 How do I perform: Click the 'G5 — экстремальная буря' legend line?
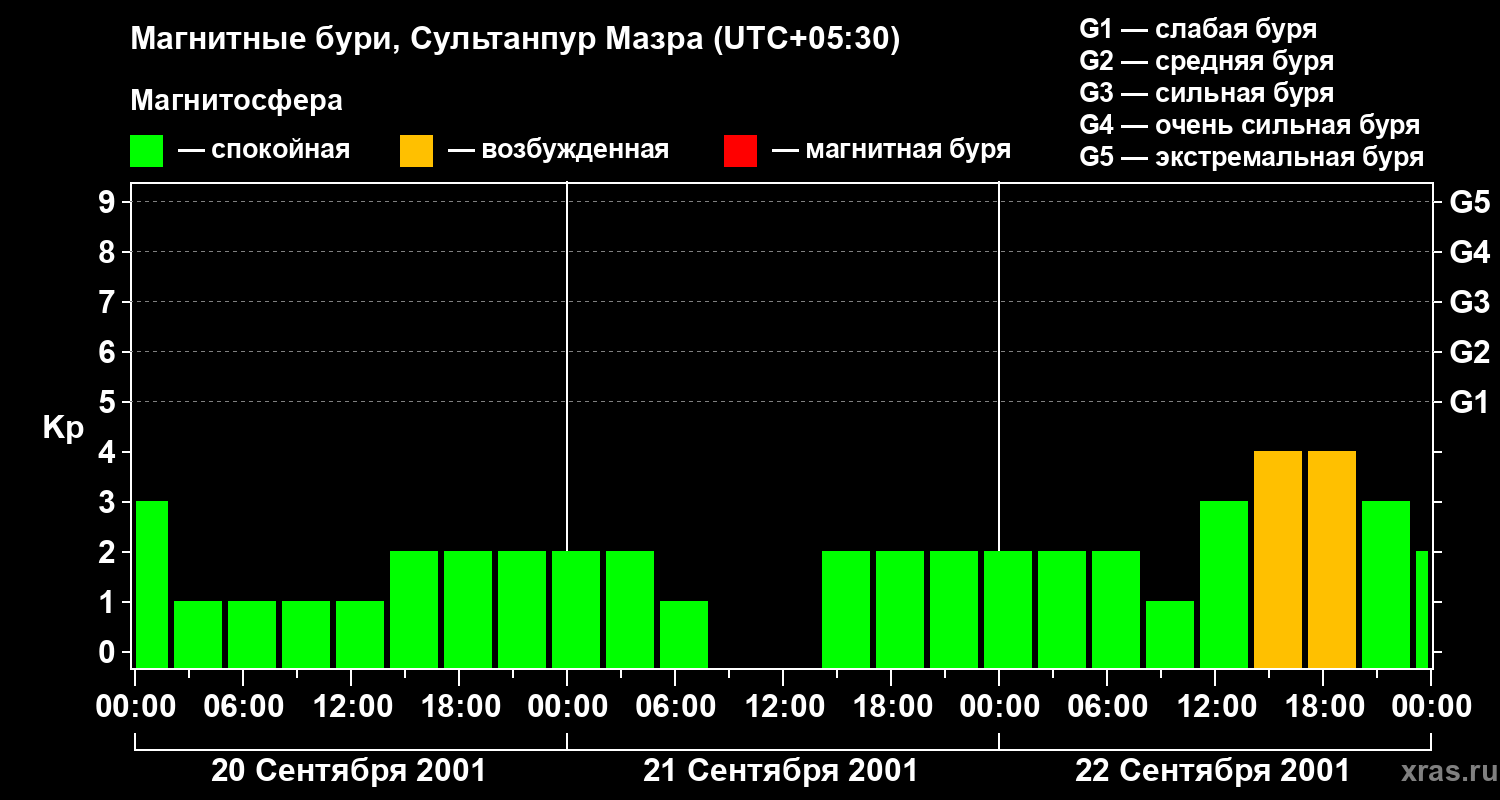(1252, 157)
